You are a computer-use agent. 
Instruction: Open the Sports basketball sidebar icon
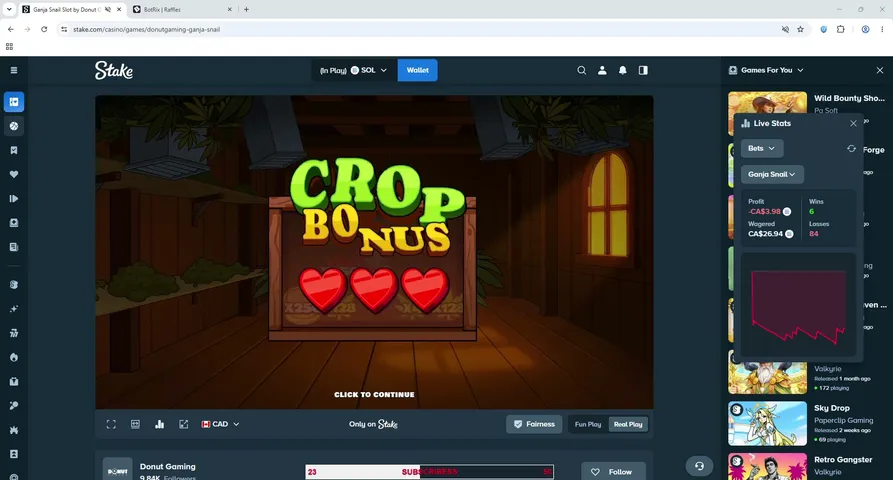(14, 126)
